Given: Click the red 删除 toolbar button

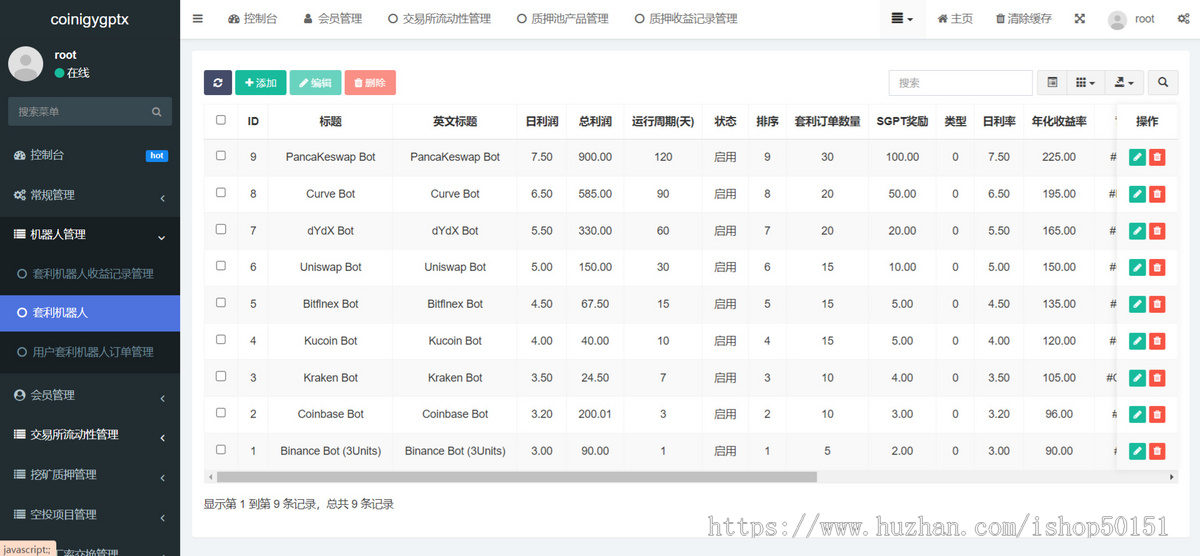Looking at the screenshot, I should [x=370, y=83].
